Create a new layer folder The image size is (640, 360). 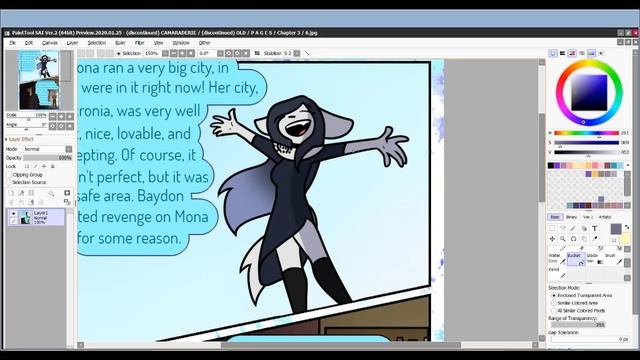[x=31, y=193]
